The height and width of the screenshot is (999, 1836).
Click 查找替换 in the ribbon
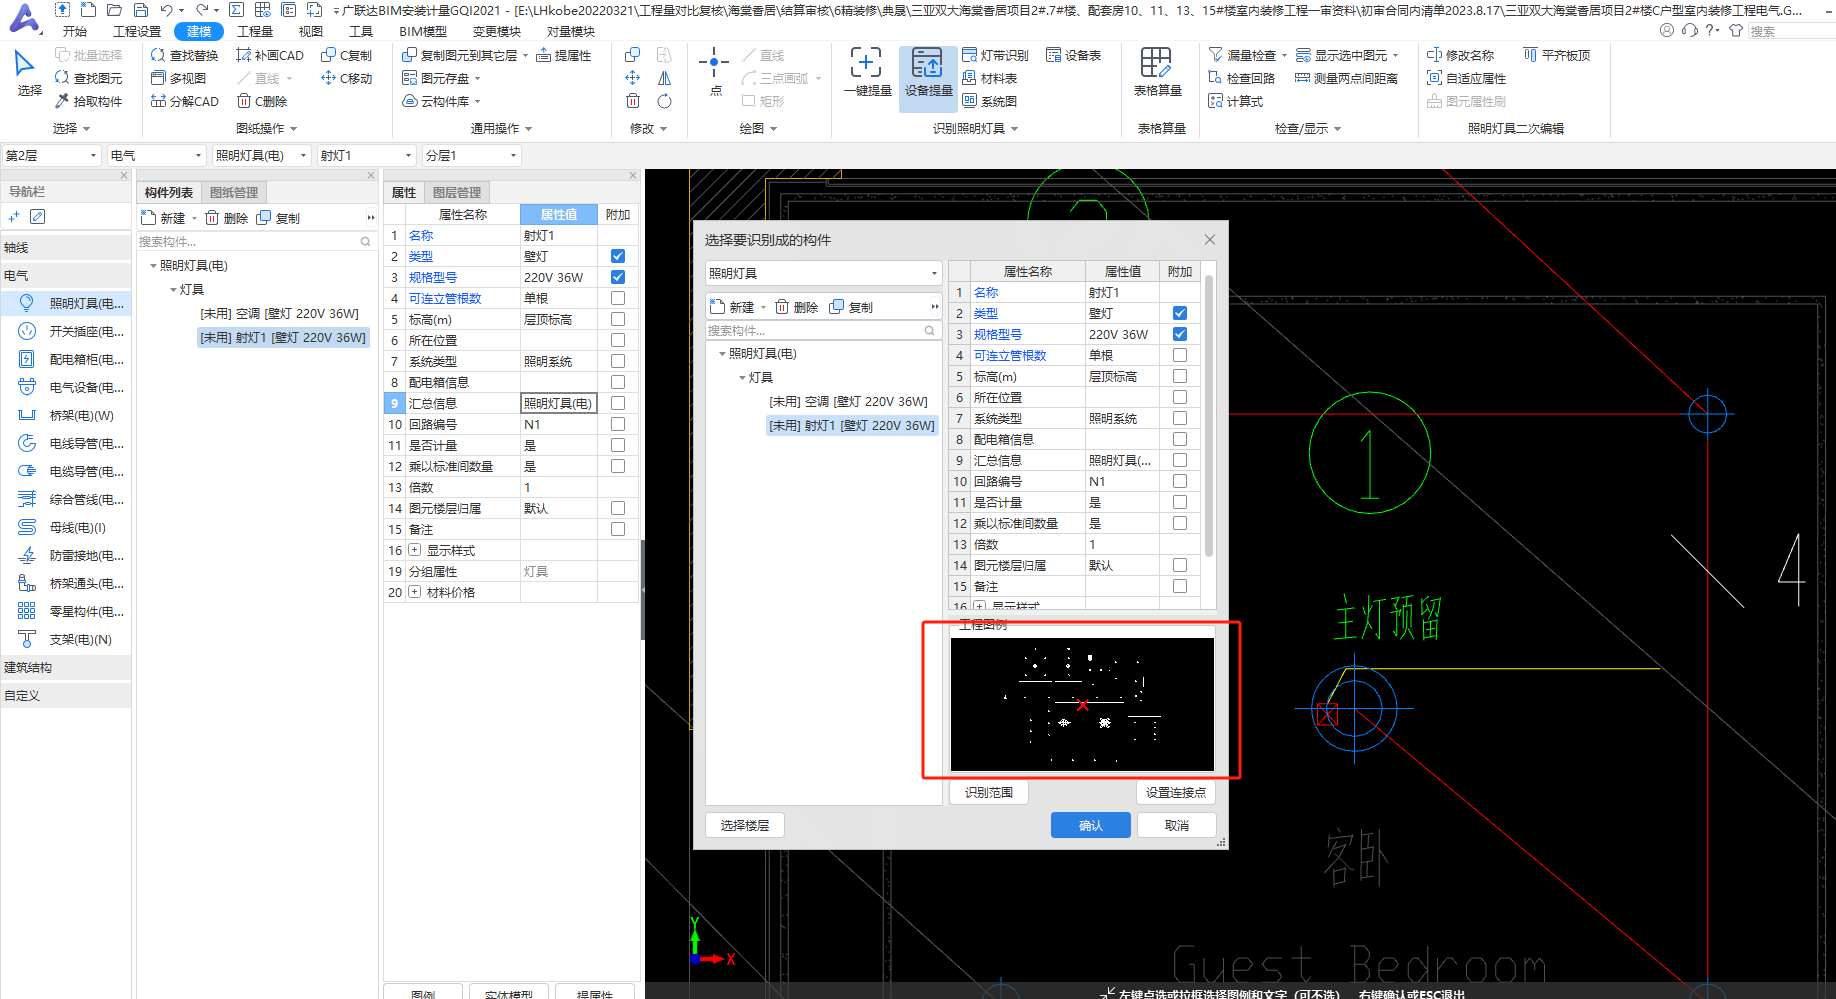click(x=184, y=55)
